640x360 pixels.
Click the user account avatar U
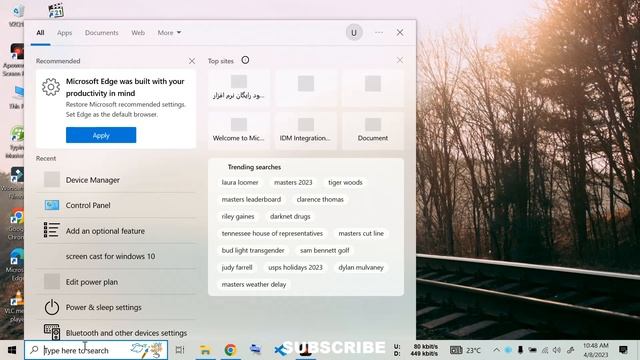(x=354, y=32)
